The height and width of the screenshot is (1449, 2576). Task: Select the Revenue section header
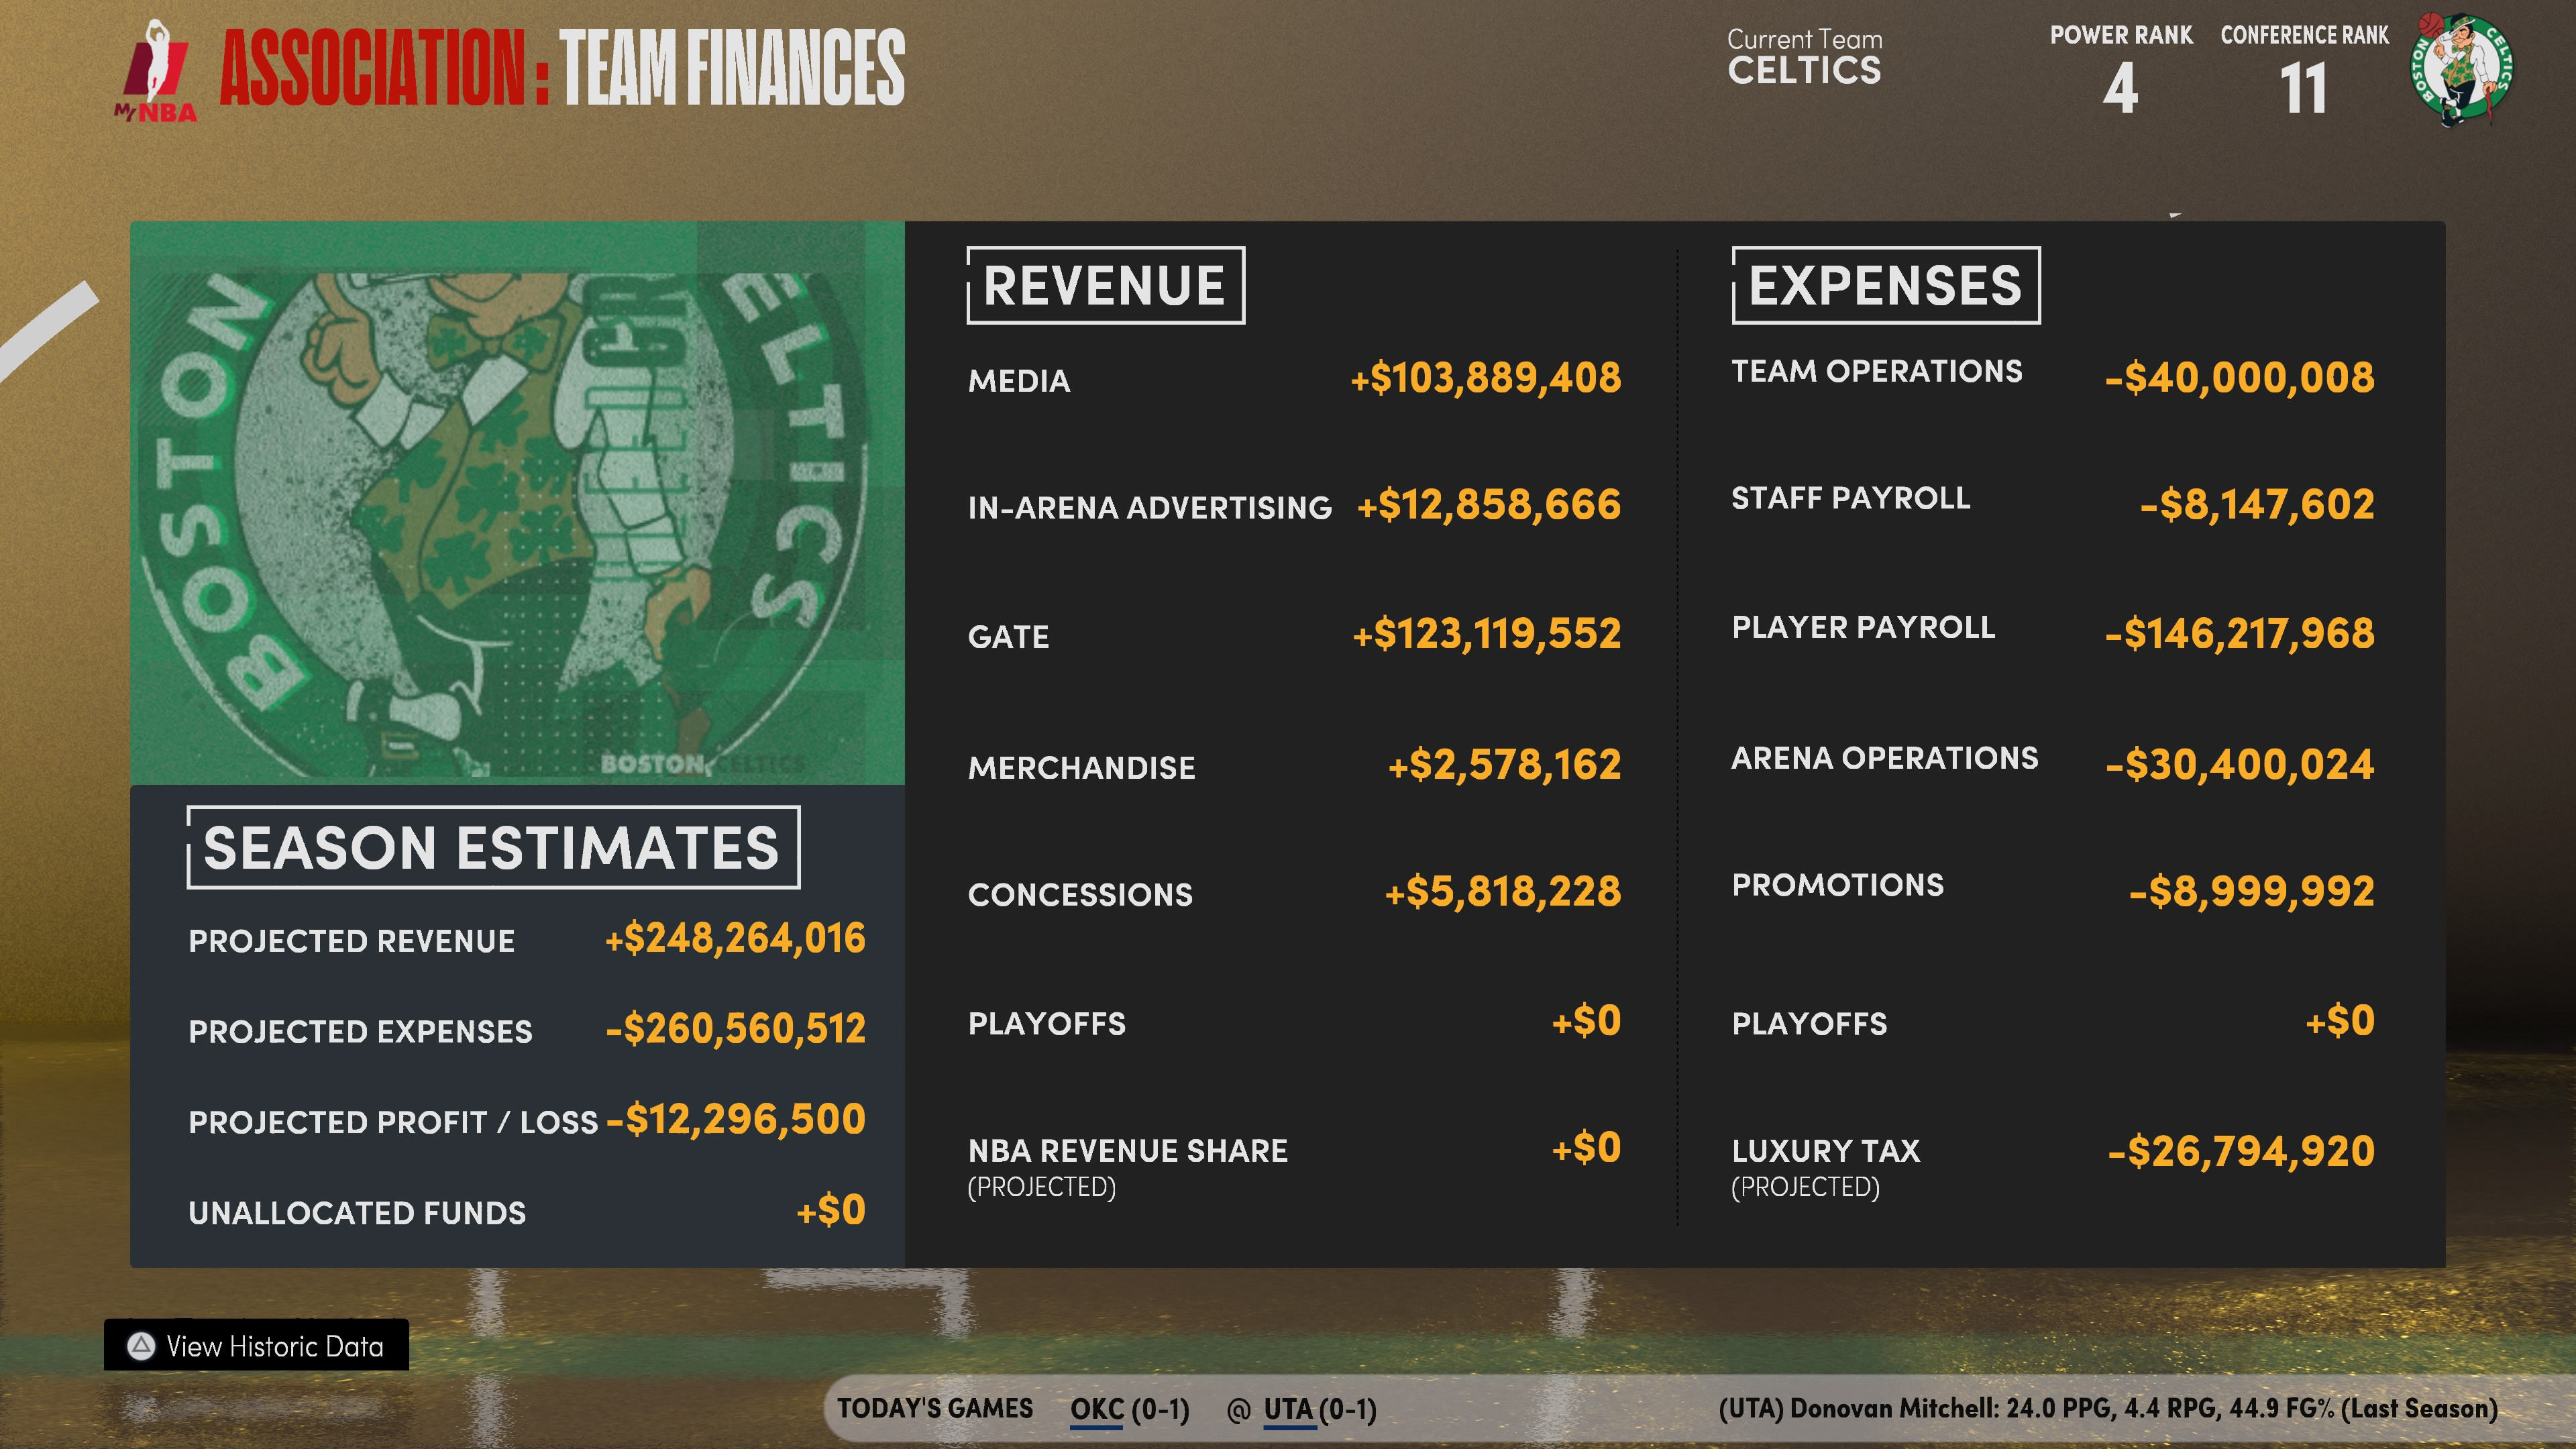click(1104, 286)
